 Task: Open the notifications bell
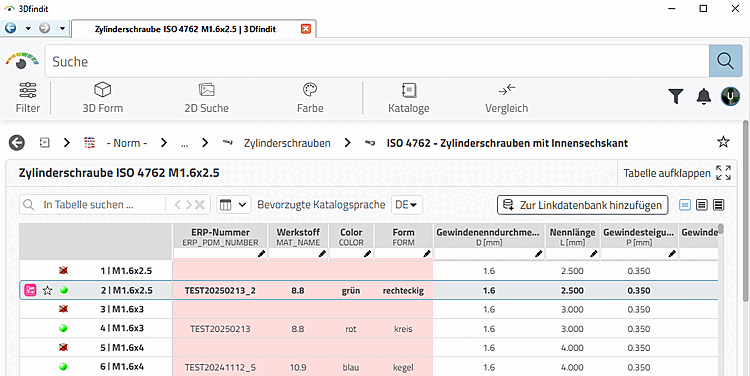tap(704, 97)
